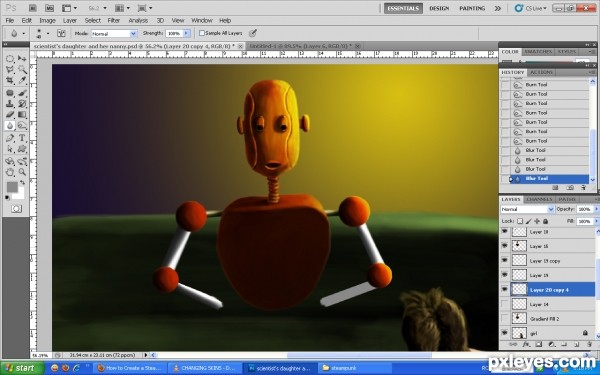Select the Move tool
Screen dimensions: 600x375
pyautogui.click(x=22, y=59)
